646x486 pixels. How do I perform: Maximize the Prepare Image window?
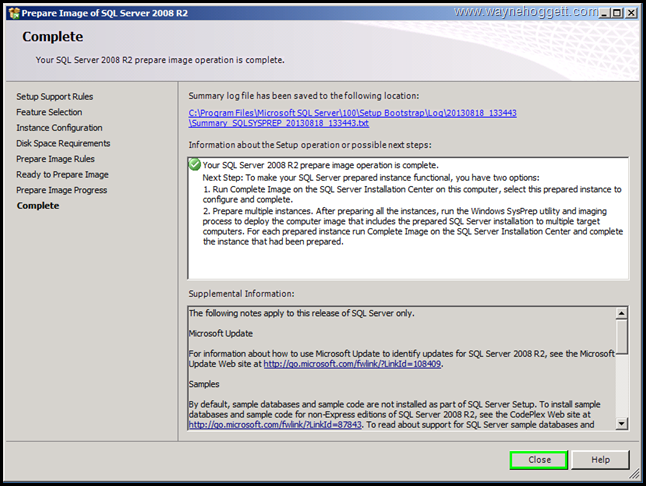point(617,13)
